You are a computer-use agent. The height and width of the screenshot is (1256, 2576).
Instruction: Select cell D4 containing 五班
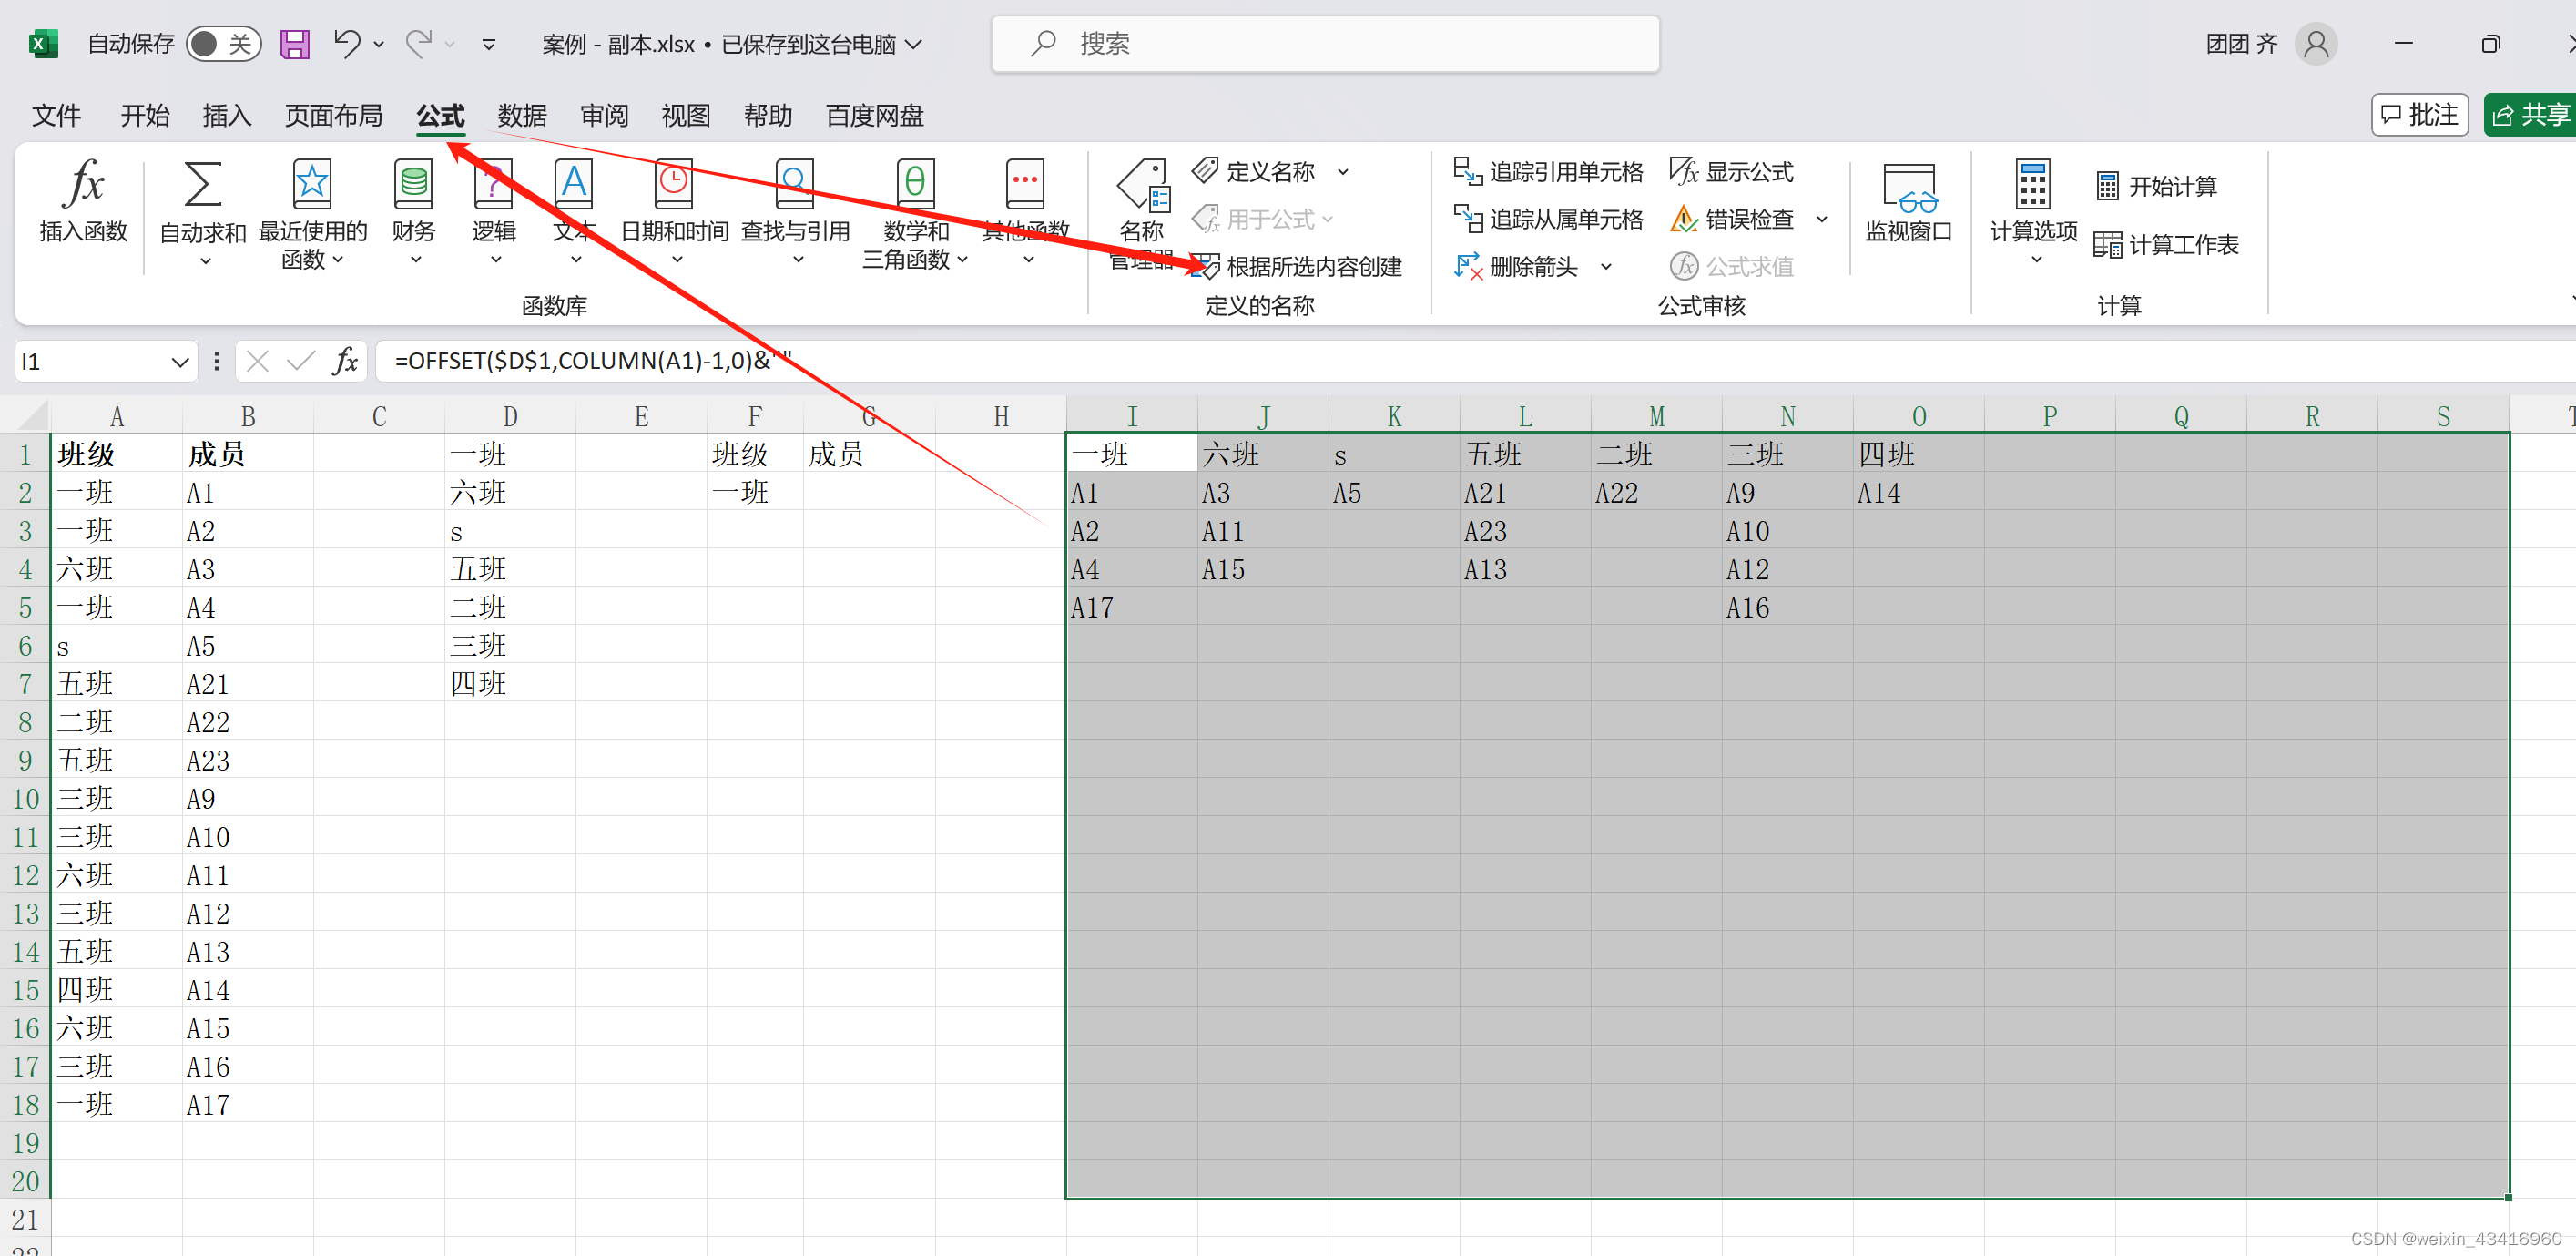[510, 569]
